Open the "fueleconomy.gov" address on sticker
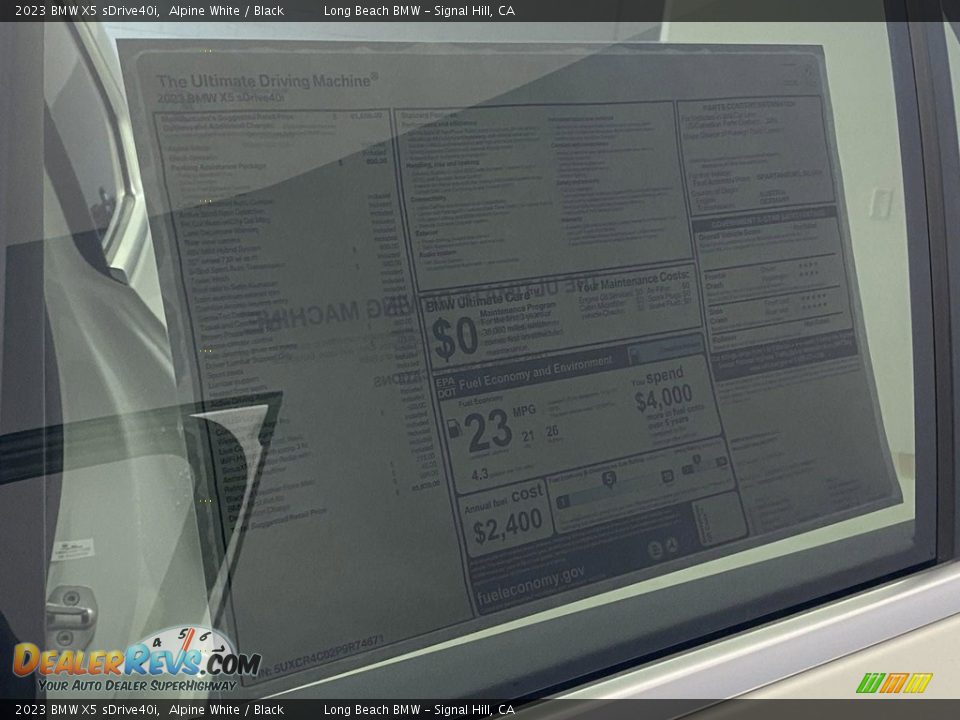This screenshot has height=720, width=960. point(530,585)
